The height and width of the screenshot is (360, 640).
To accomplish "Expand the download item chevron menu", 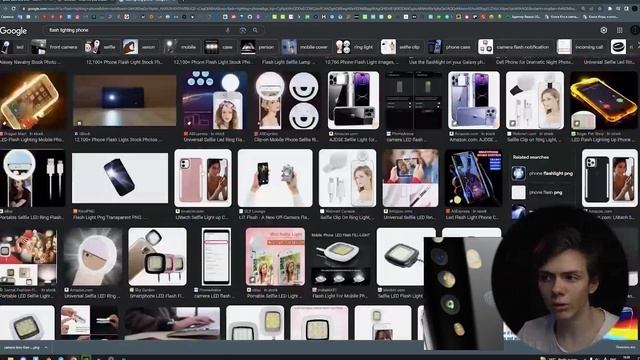I will pos(46,347).
